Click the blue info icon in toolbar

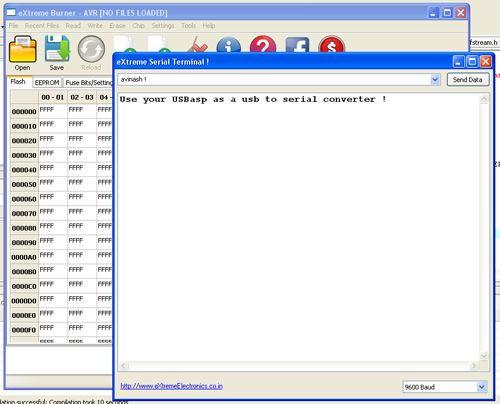coord(229,45)
